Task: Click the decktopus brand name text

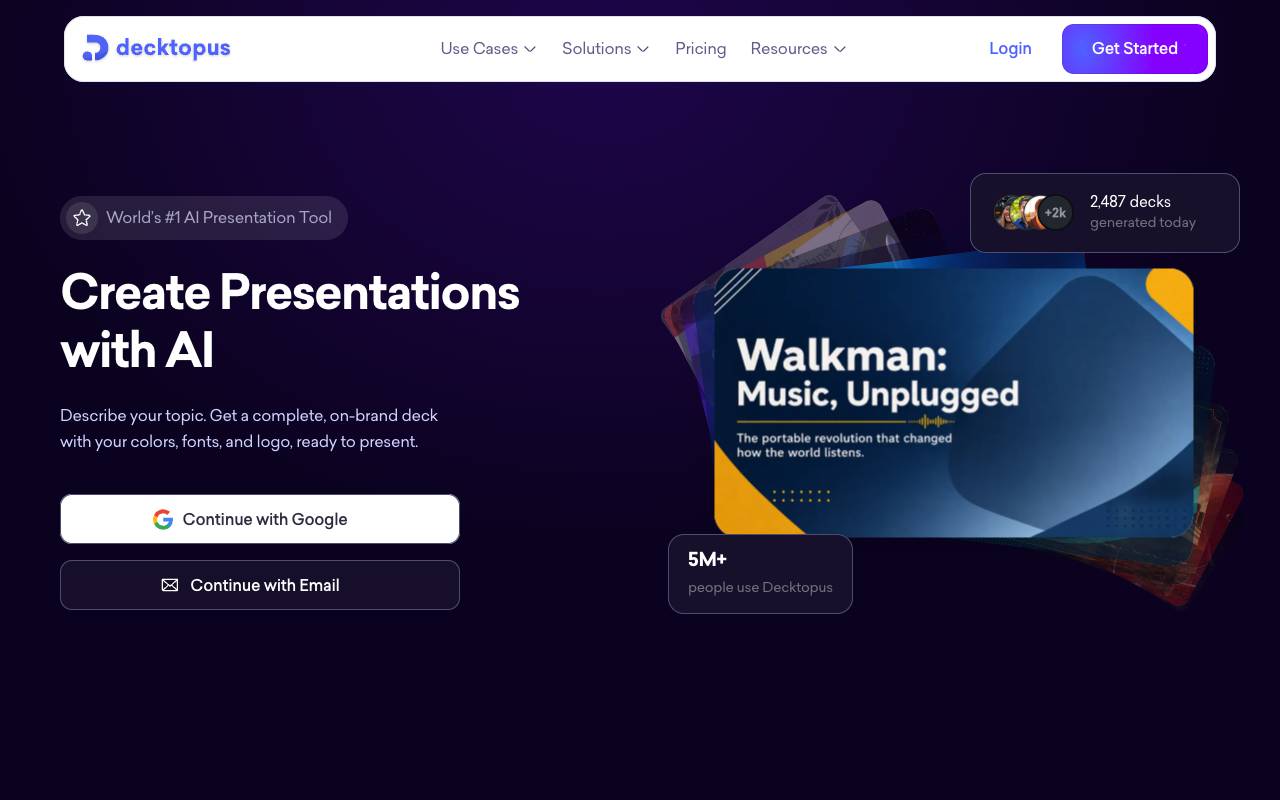Action: [173, 47]
